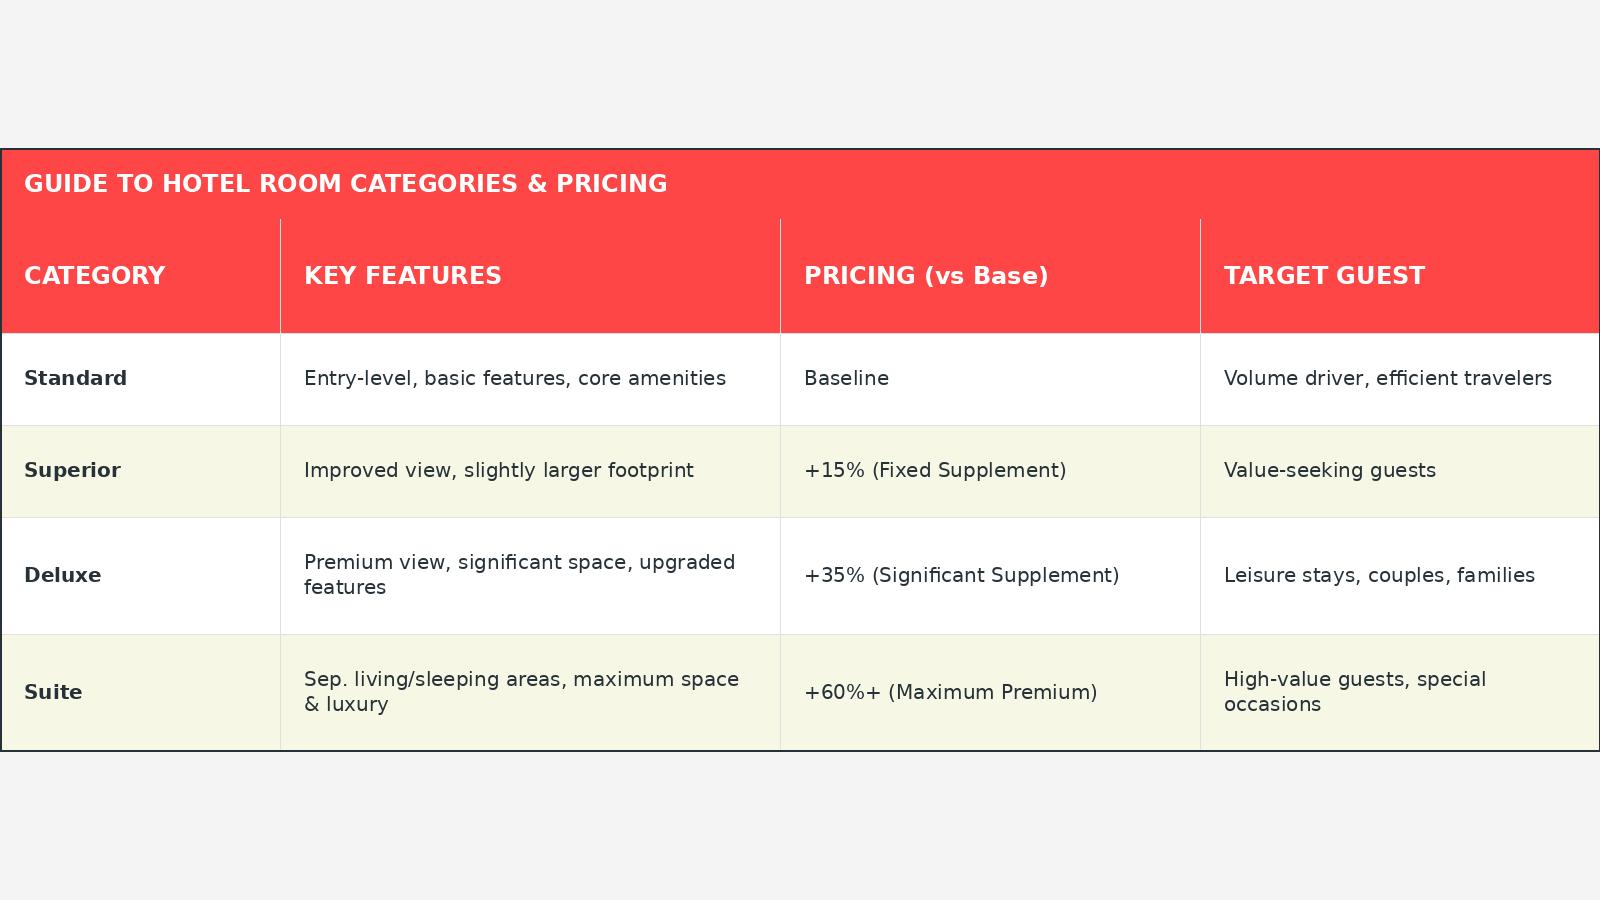The height and width of the screenshot is (900, 1600).
Task: Select the entry-level basic features cell
Action: [530, 379]
